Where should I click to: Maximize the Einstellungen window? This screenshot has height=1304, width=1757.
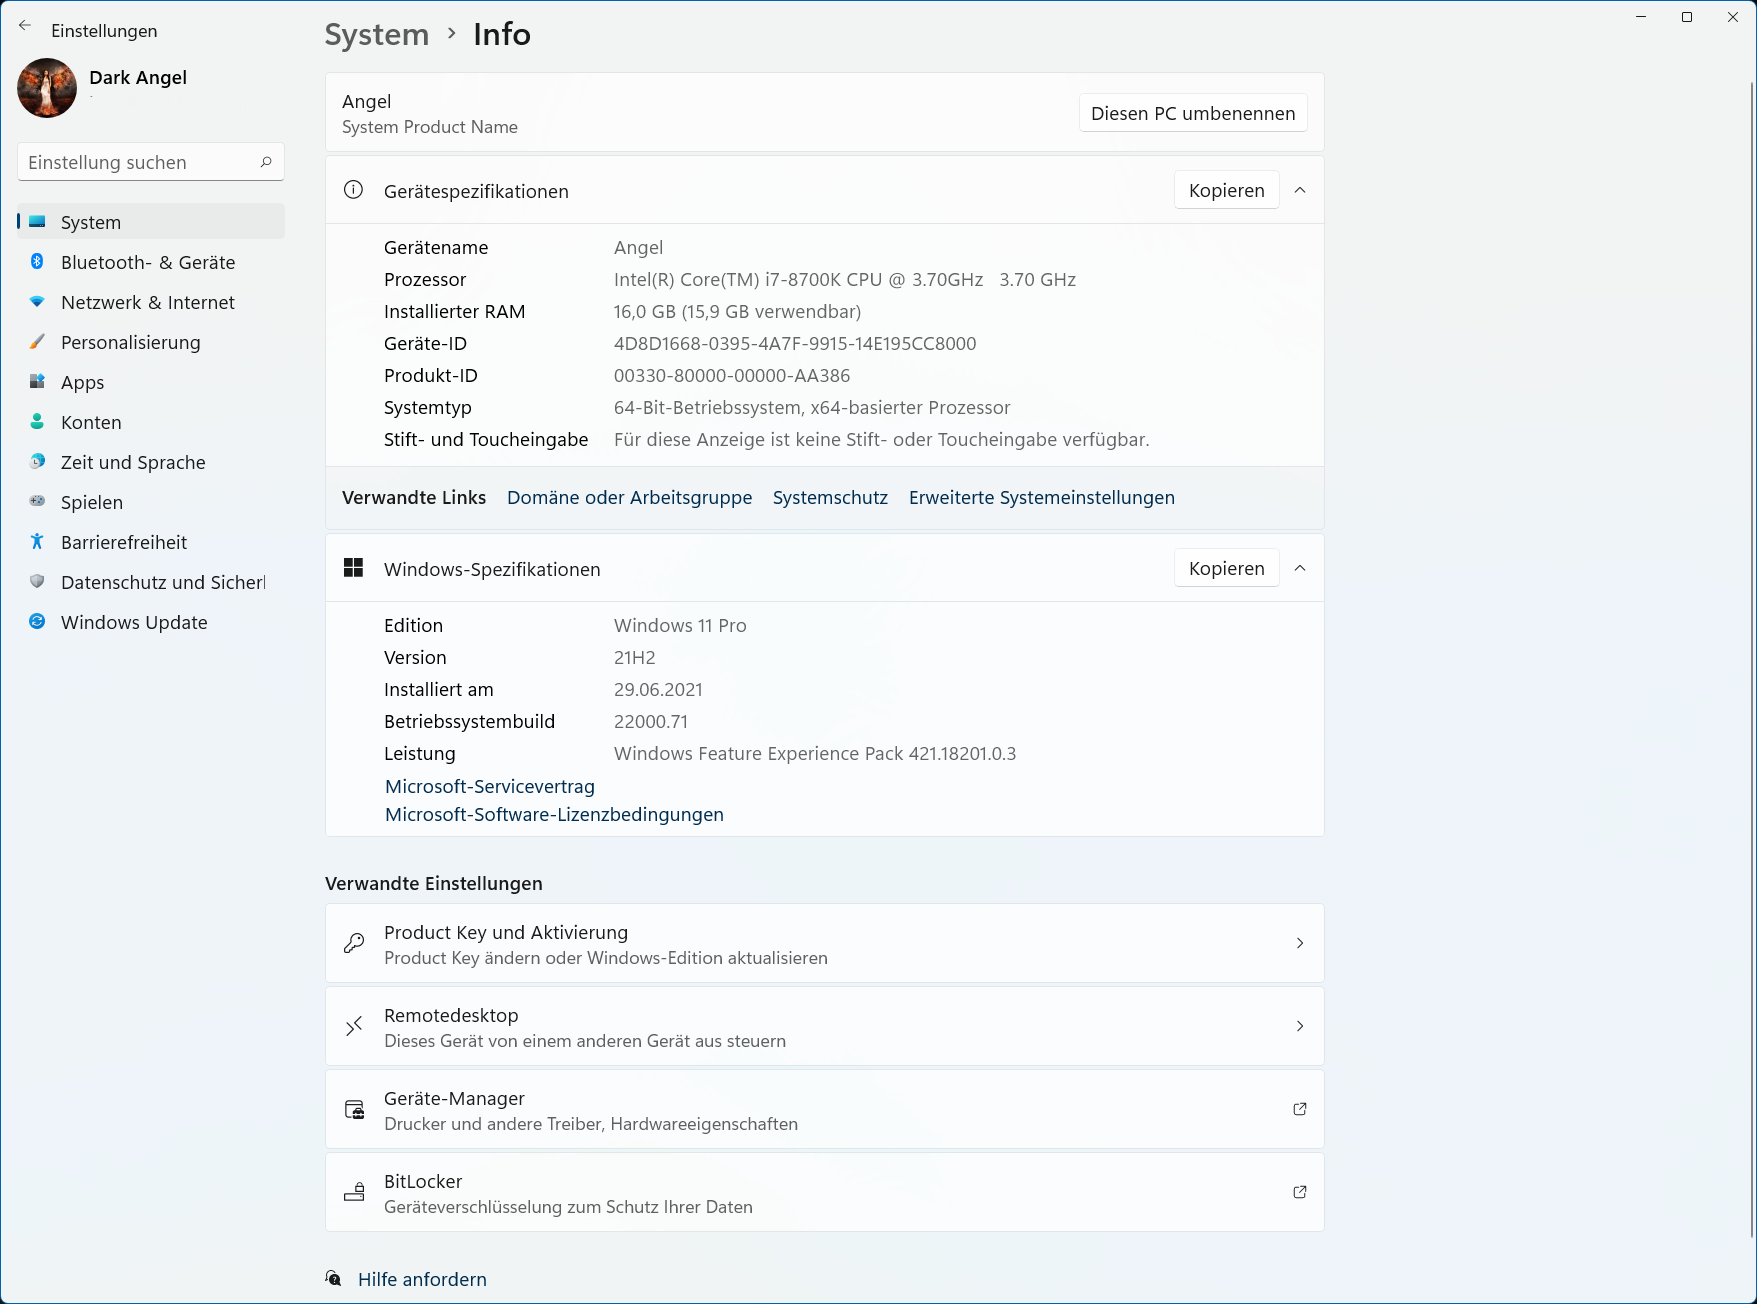pos(1687,17)
